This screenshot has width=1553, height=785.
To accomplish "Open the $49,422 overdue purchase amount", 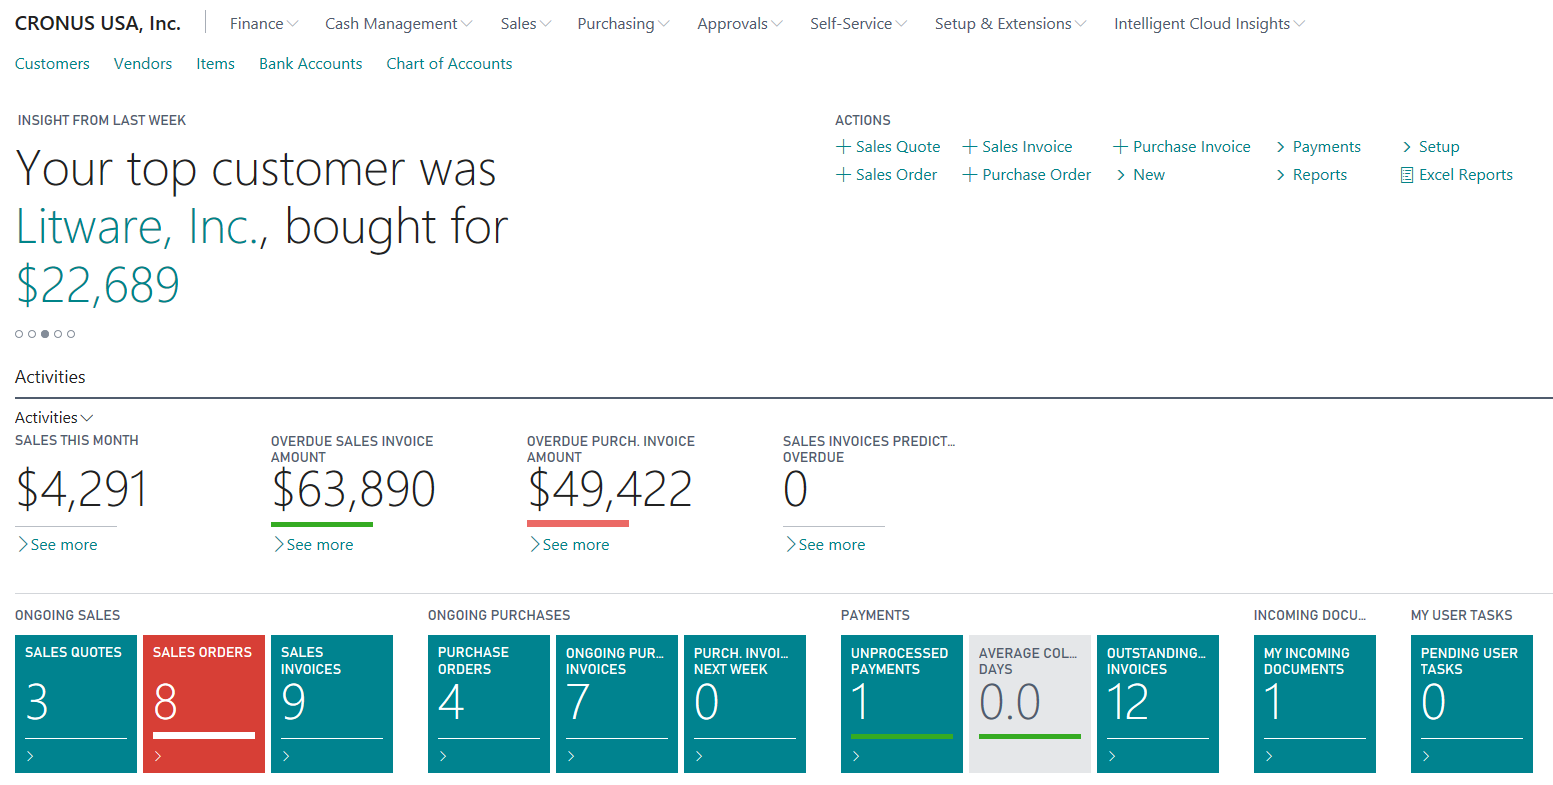I will [x=610, y=490].
